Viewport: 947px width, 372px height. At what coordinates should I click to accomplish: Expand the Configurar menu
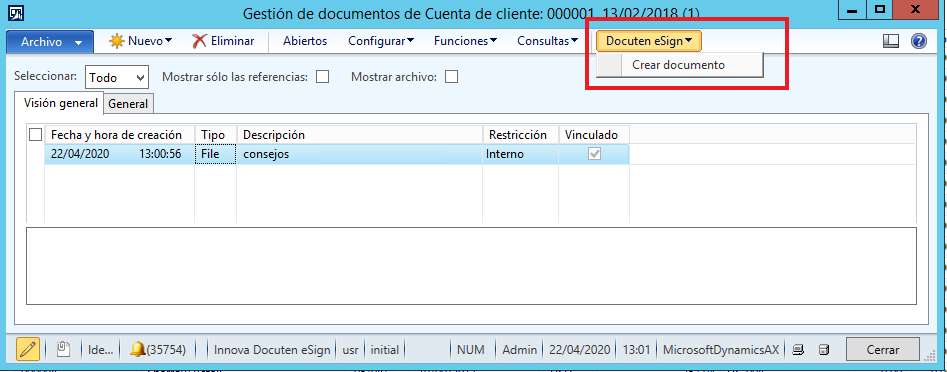coord(380,41)
